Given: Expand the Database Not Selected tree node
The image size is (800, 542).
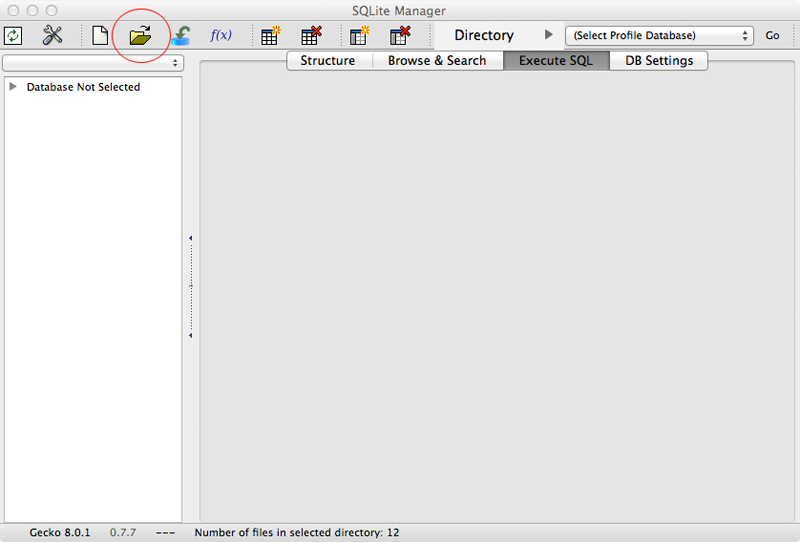Looking at the screenshot, I should point(13,87).
